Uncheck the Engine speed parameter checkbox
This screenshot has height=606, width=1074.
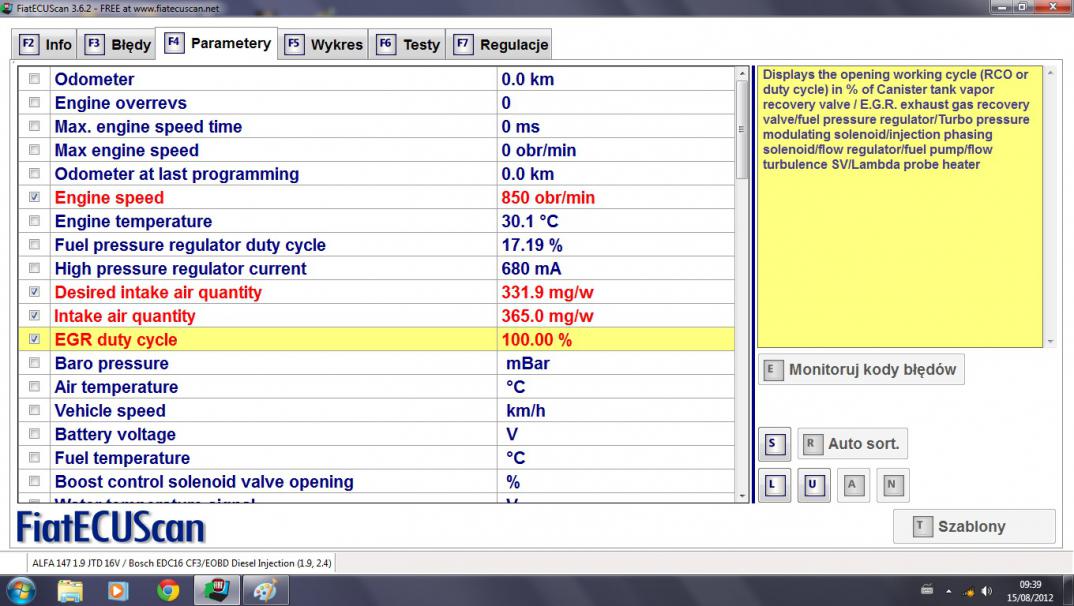click(35, 198)
